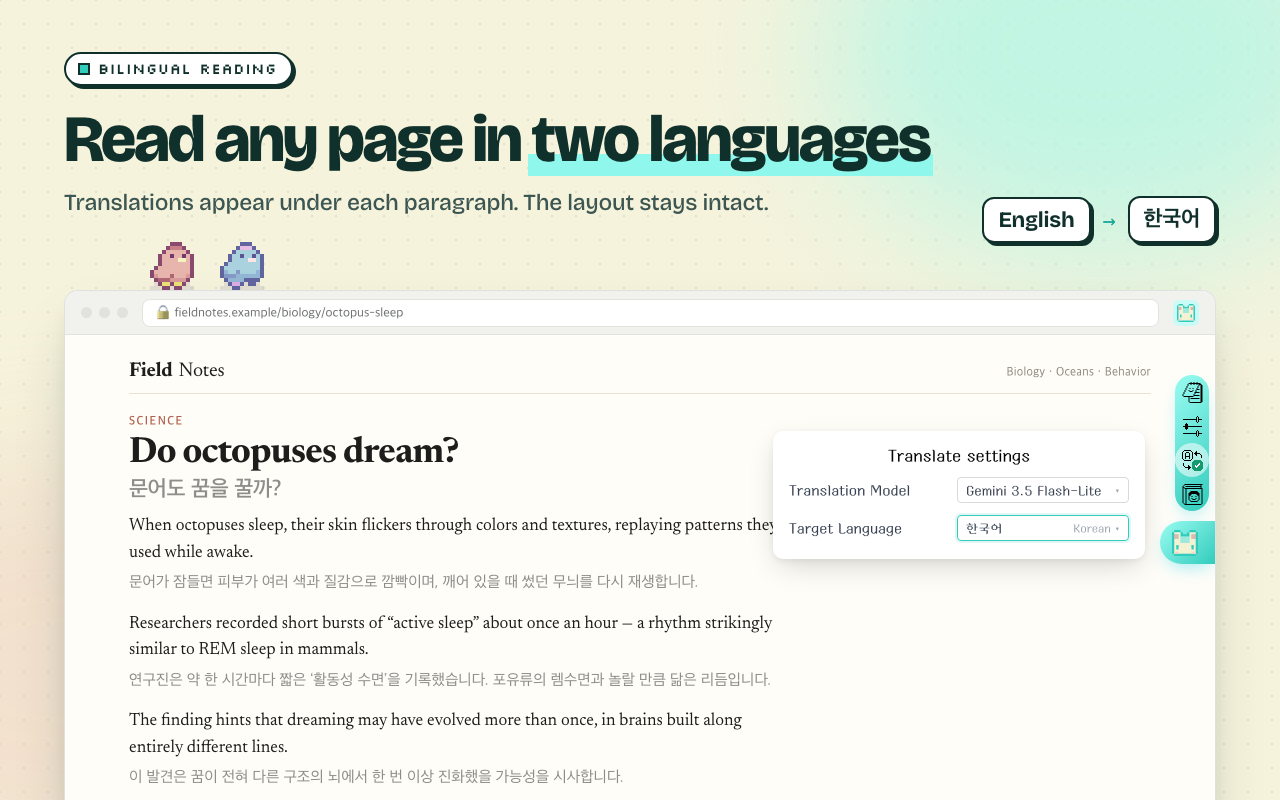Image resolution: width=1280 pixels, height=800 pixels.
Task: Open the notepad icon in side panel
Action: coord(1192,393)
